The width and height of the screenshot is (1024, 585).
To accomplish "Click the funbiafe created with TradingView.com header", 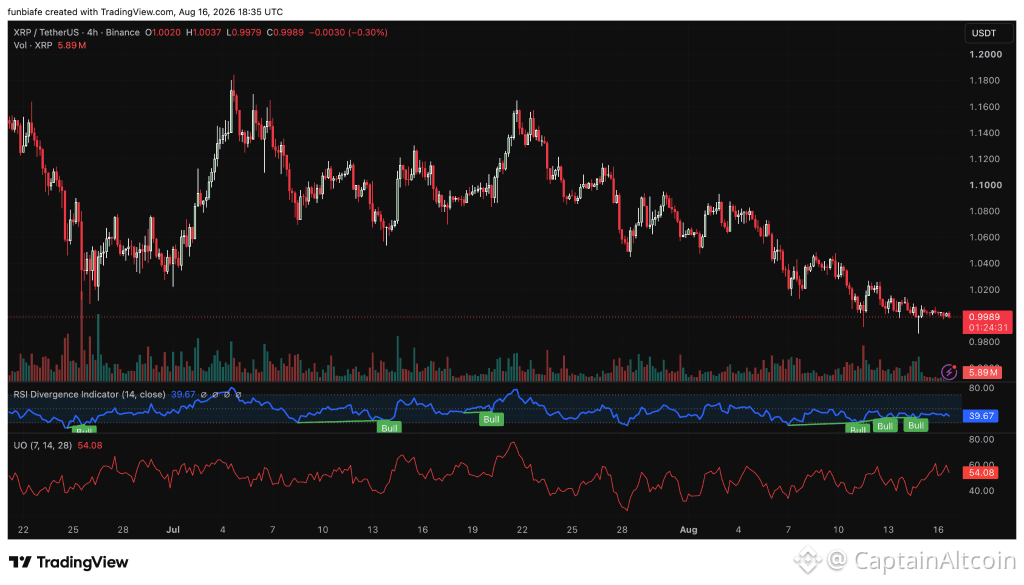I will (145, 12).
